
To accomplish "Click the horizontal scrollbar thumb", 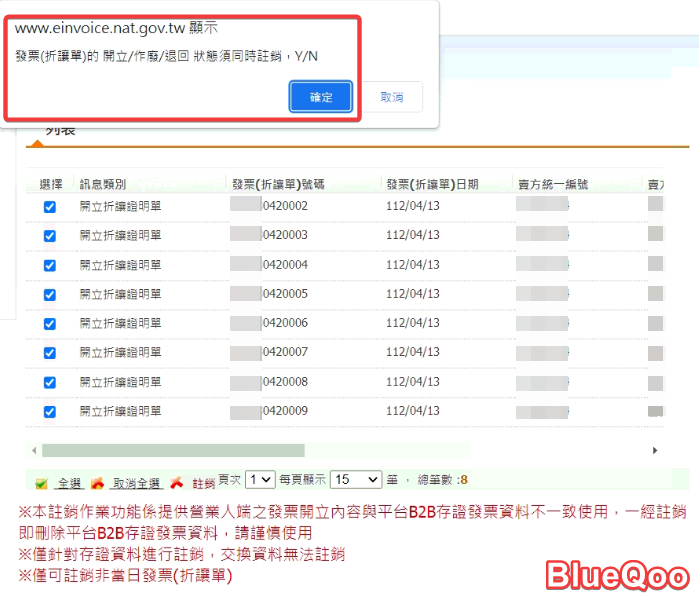I will pyautogui.click(x=172, y=451).
